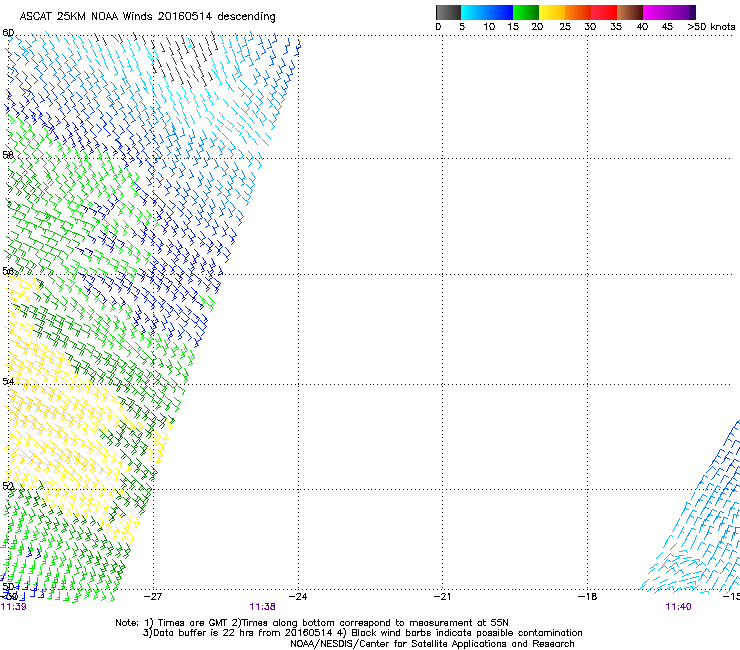Click the magenta 40-45 knots color segment

[656, 12]
